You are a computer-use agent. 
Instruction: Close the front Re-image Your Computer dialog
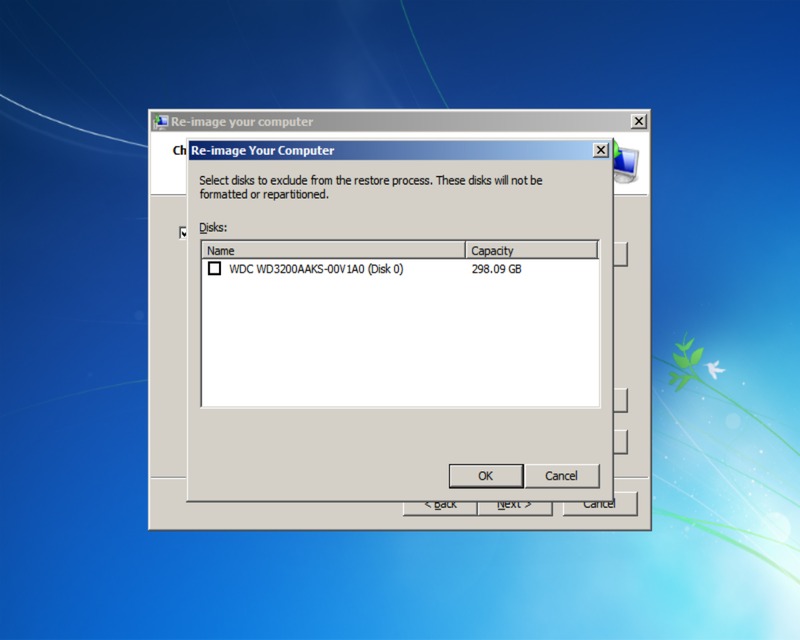[600, 150]
